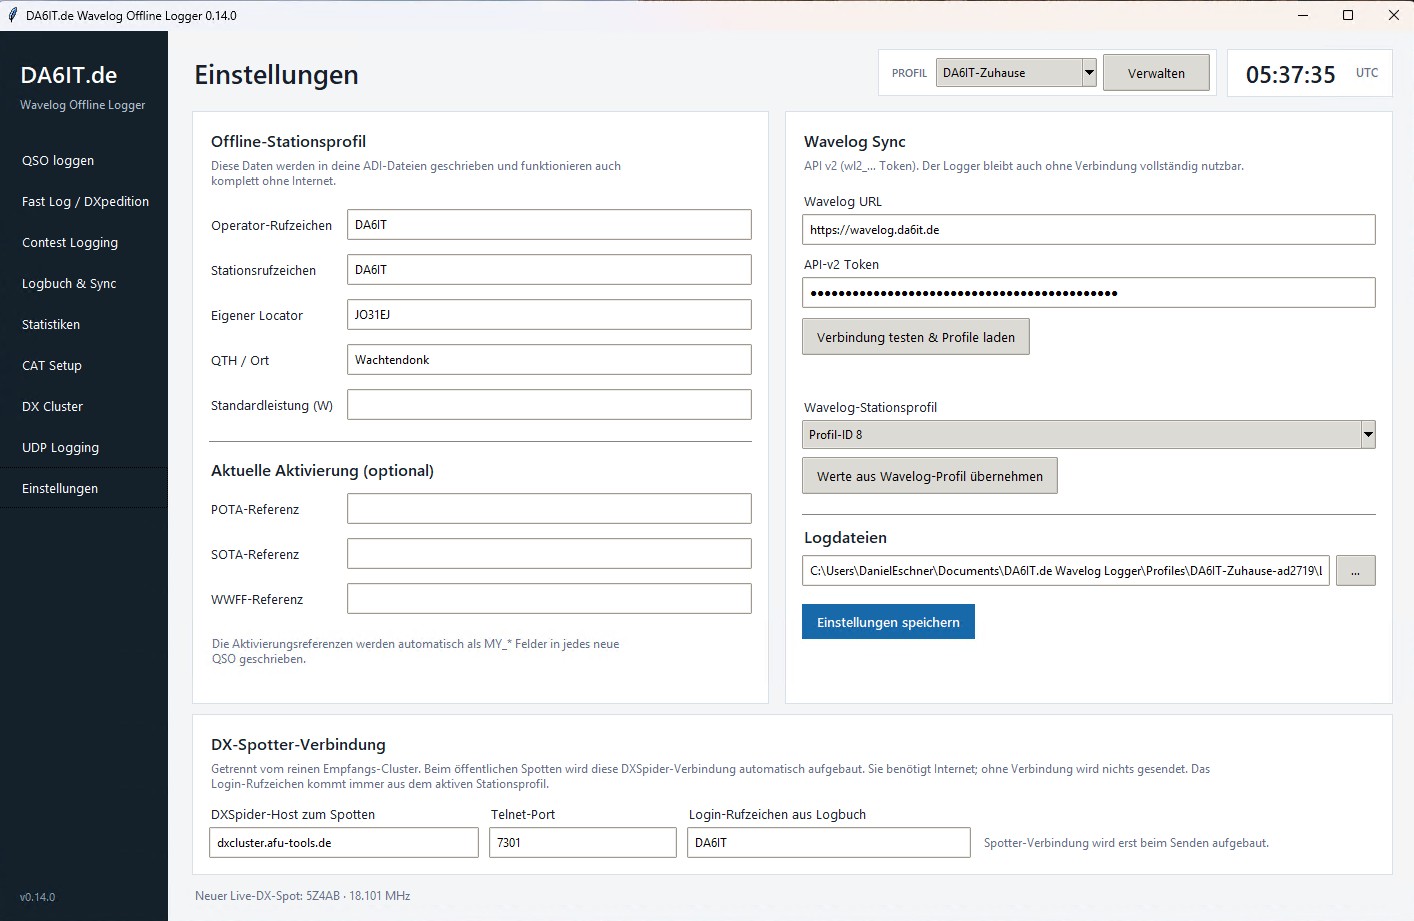The height and width of the screenshot is (921, 1414).
Task: Open the QSO loggen page
Action: (x=84, y=160)
